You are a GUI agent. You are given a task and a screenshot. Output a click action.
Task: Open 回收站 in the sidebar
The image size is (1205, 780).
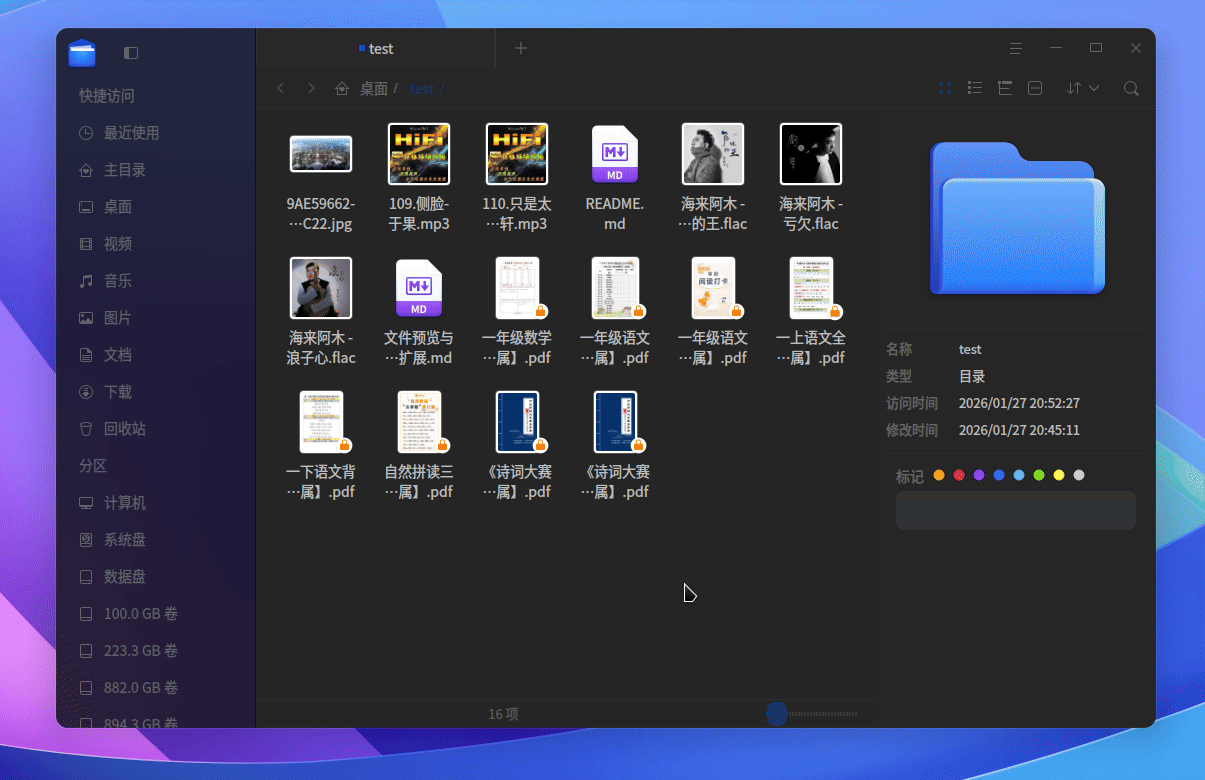125,428
